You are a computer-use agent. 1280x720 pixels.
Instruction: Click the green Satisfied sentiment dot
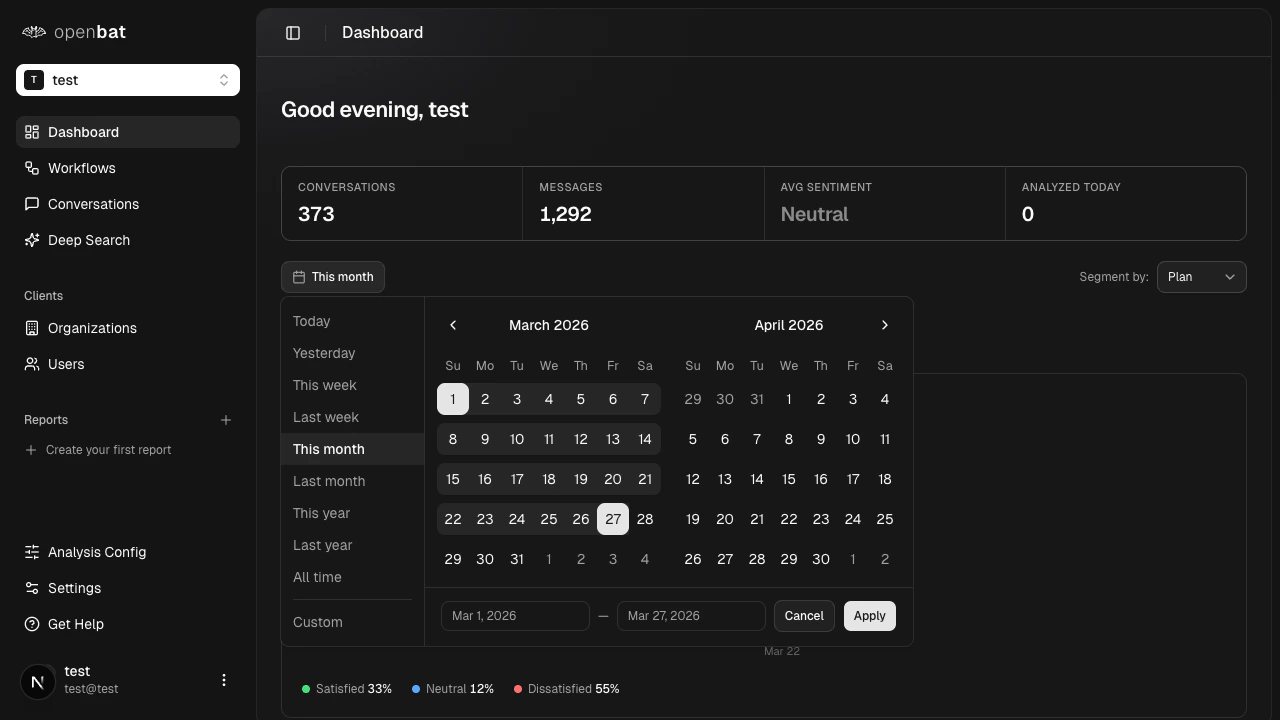[307, 689]
